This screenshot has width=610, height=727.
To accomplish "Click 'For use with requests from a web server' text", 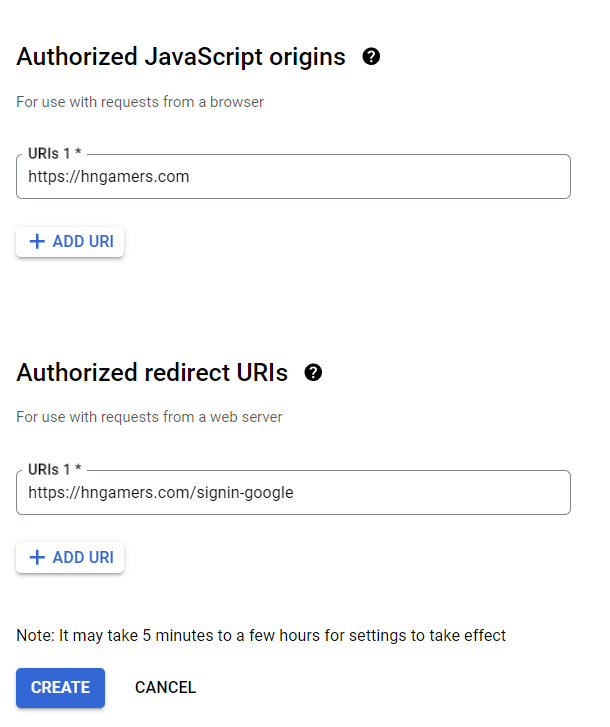I will point(149,416).
